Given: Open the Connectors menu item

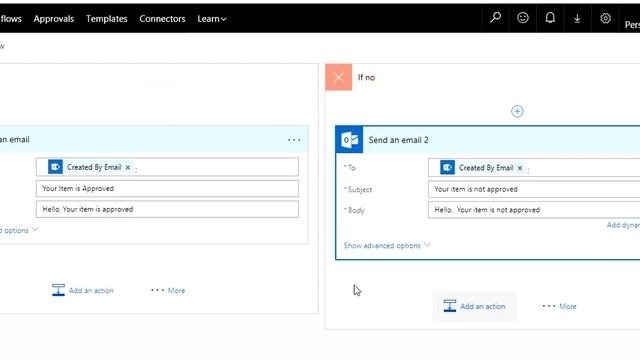Looking at the screenshot, I should (162, 19).
